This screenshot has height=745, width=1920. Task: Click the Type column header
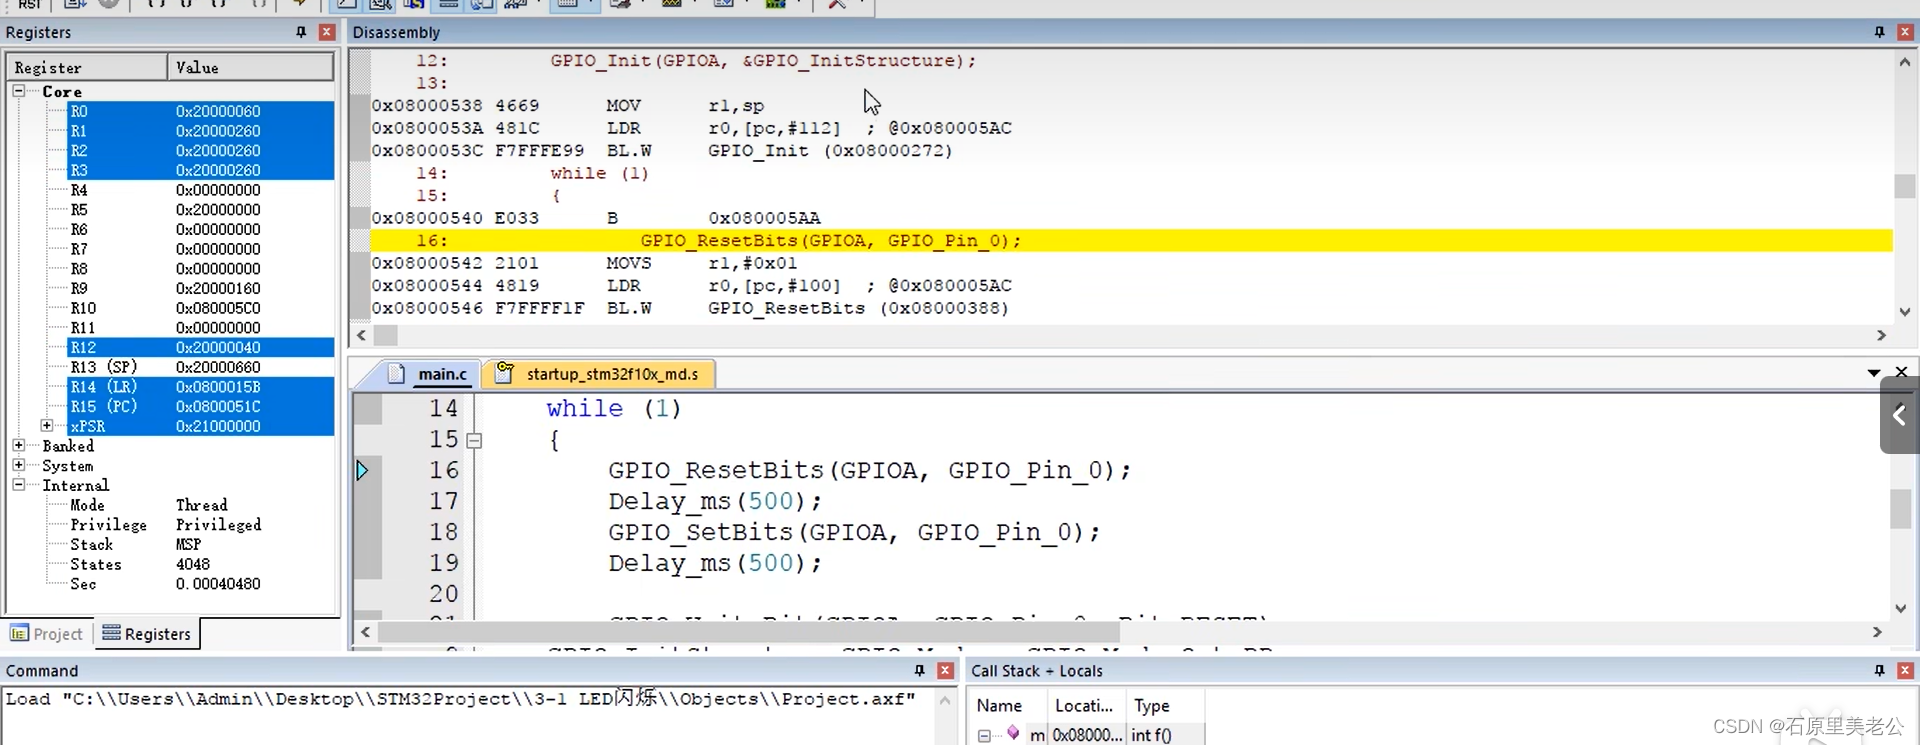coord(1165,706)
